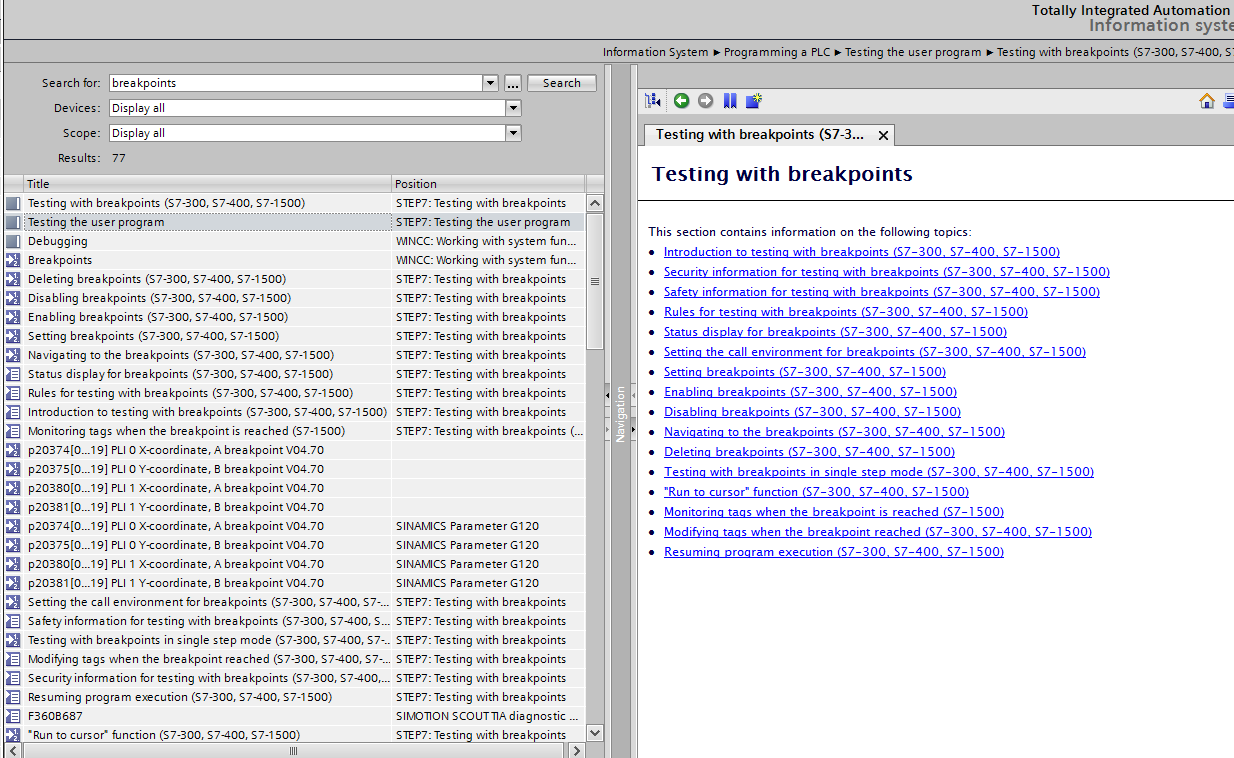Open Monitoring tags when breakpoint reached link

[834, 512]
